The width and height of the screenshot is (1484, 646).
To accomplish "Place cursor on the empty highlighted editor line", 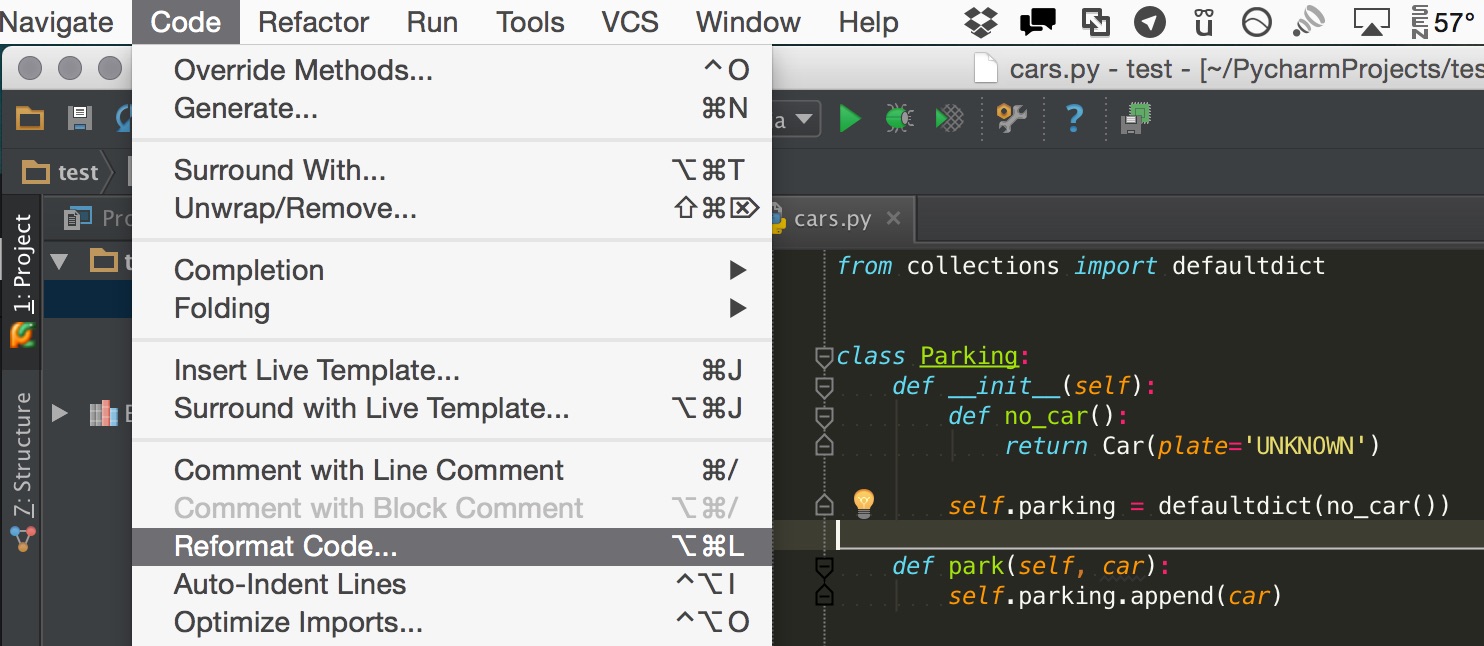I will click(x=1160, y=535).
